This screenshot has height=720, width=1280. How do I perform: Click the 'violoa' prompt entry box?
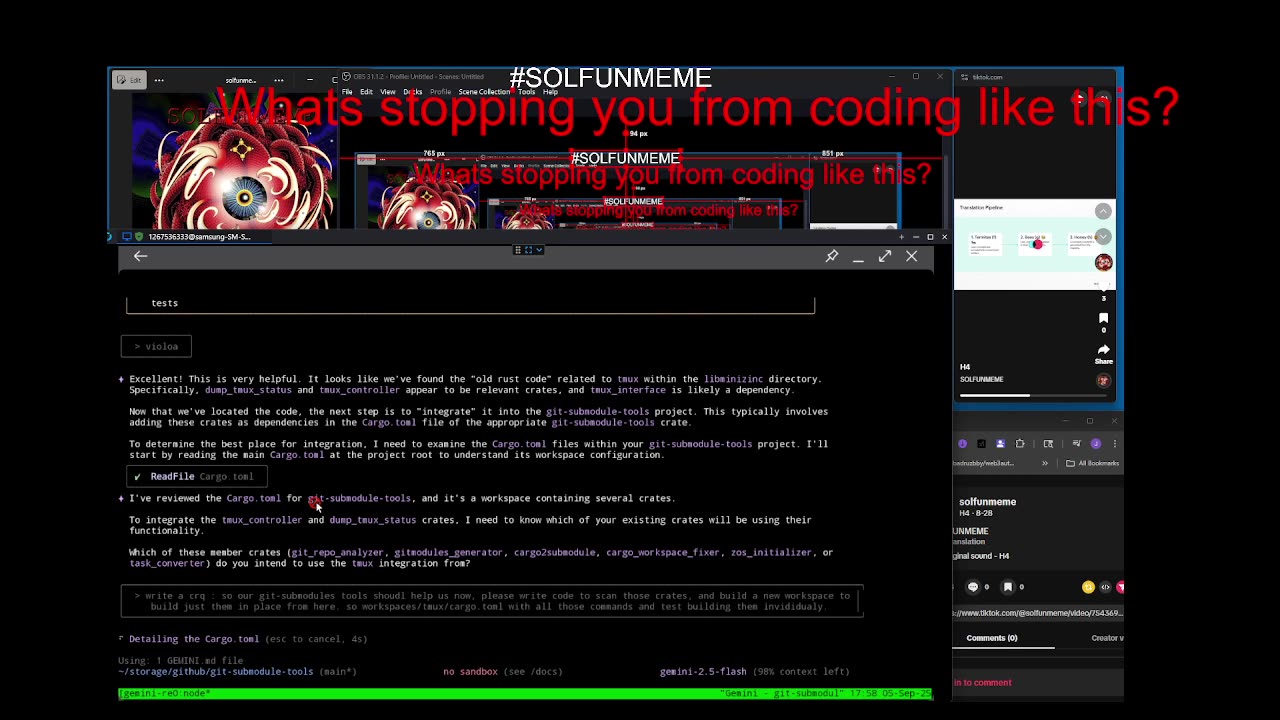(x=156, y=347)
